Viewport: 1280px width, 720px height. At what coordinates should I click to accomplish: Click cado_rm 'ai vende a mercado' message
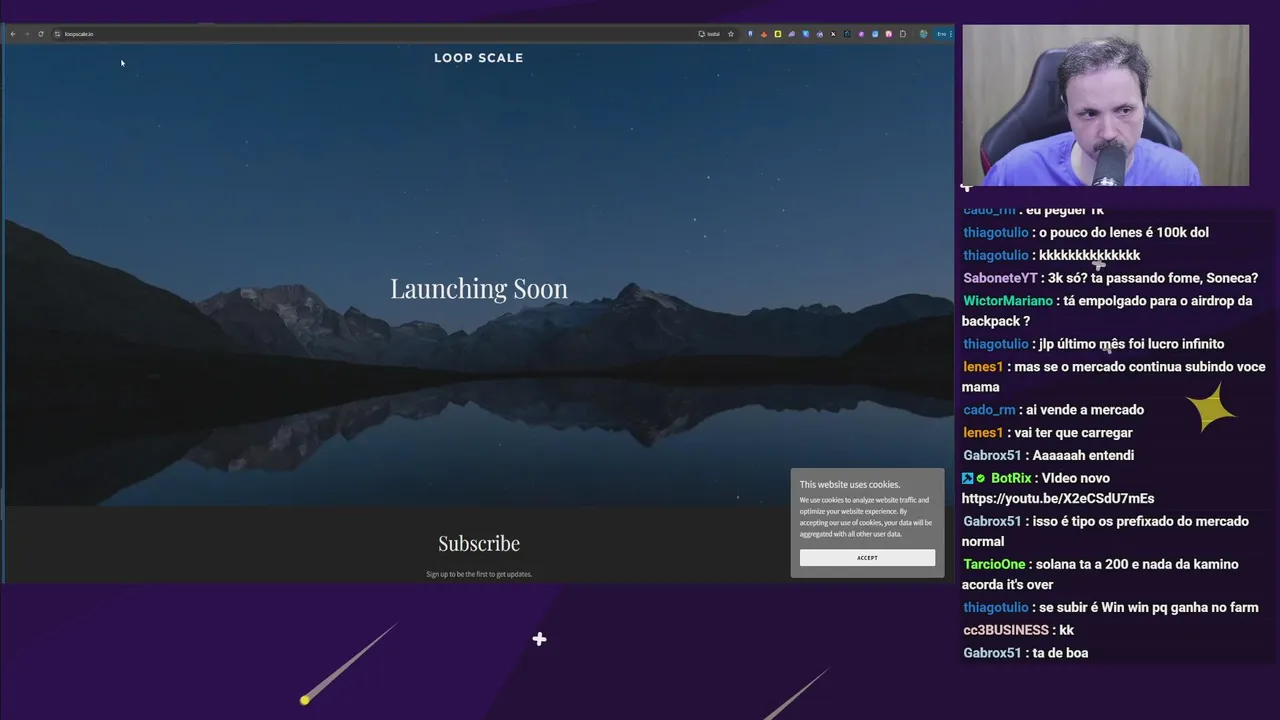pos(1085,409)
